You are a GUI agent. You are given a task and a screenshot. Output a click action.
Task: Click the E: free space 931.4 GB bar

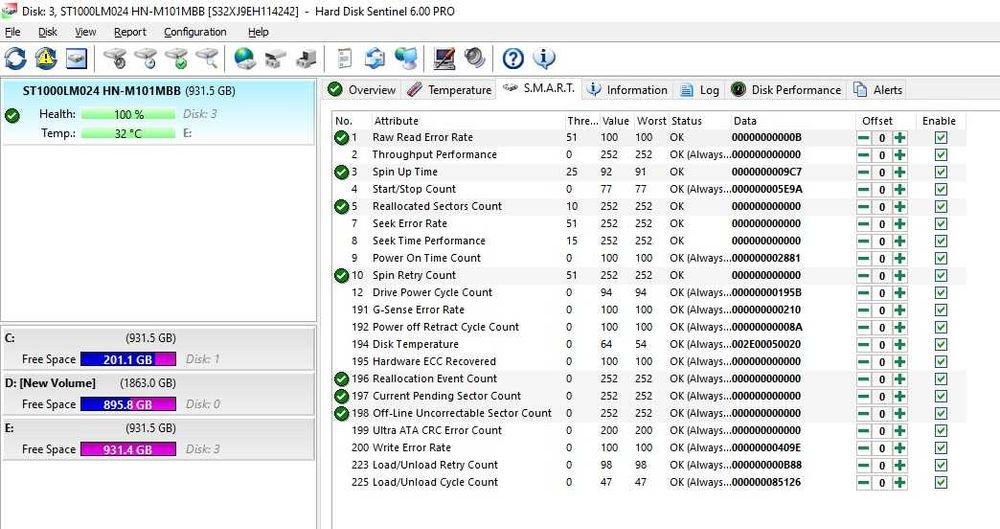pyautogui.click(x=128, y=449)
